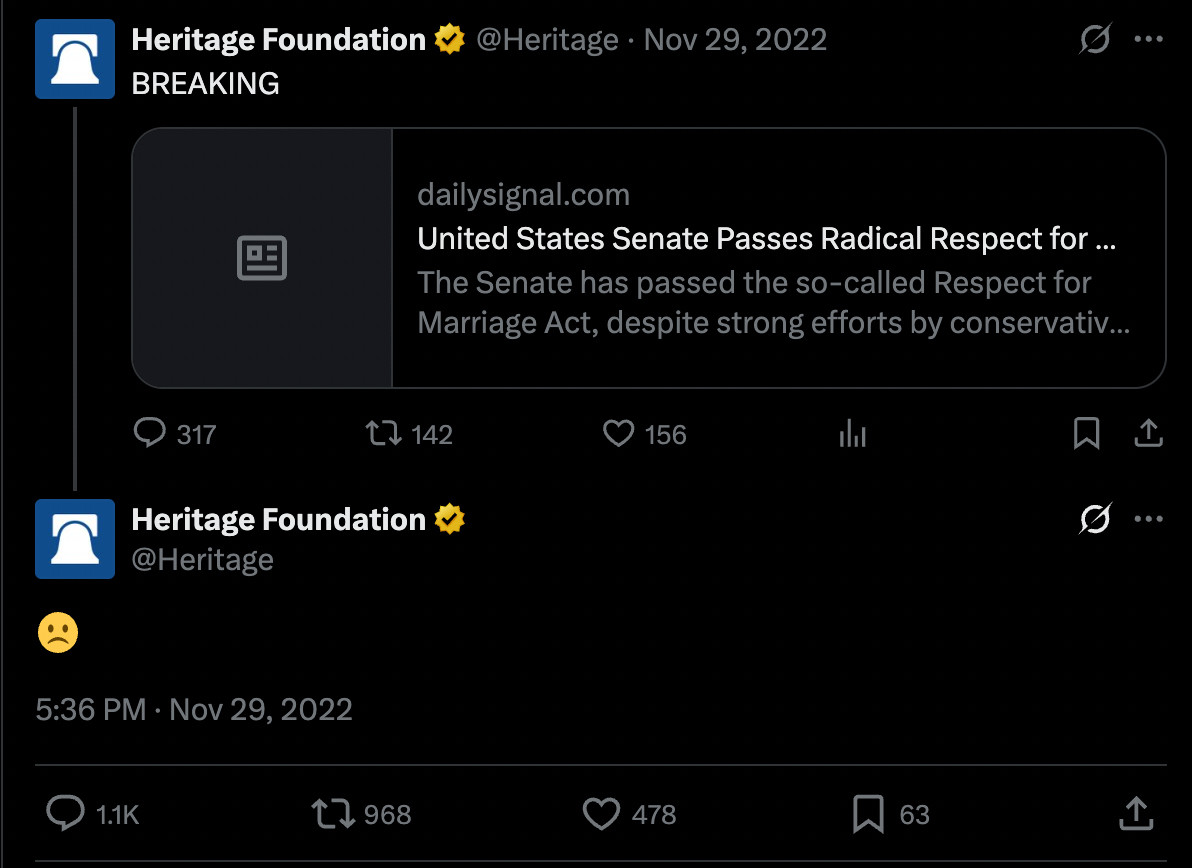Like the tweet with 478 likes

[601, 813]
